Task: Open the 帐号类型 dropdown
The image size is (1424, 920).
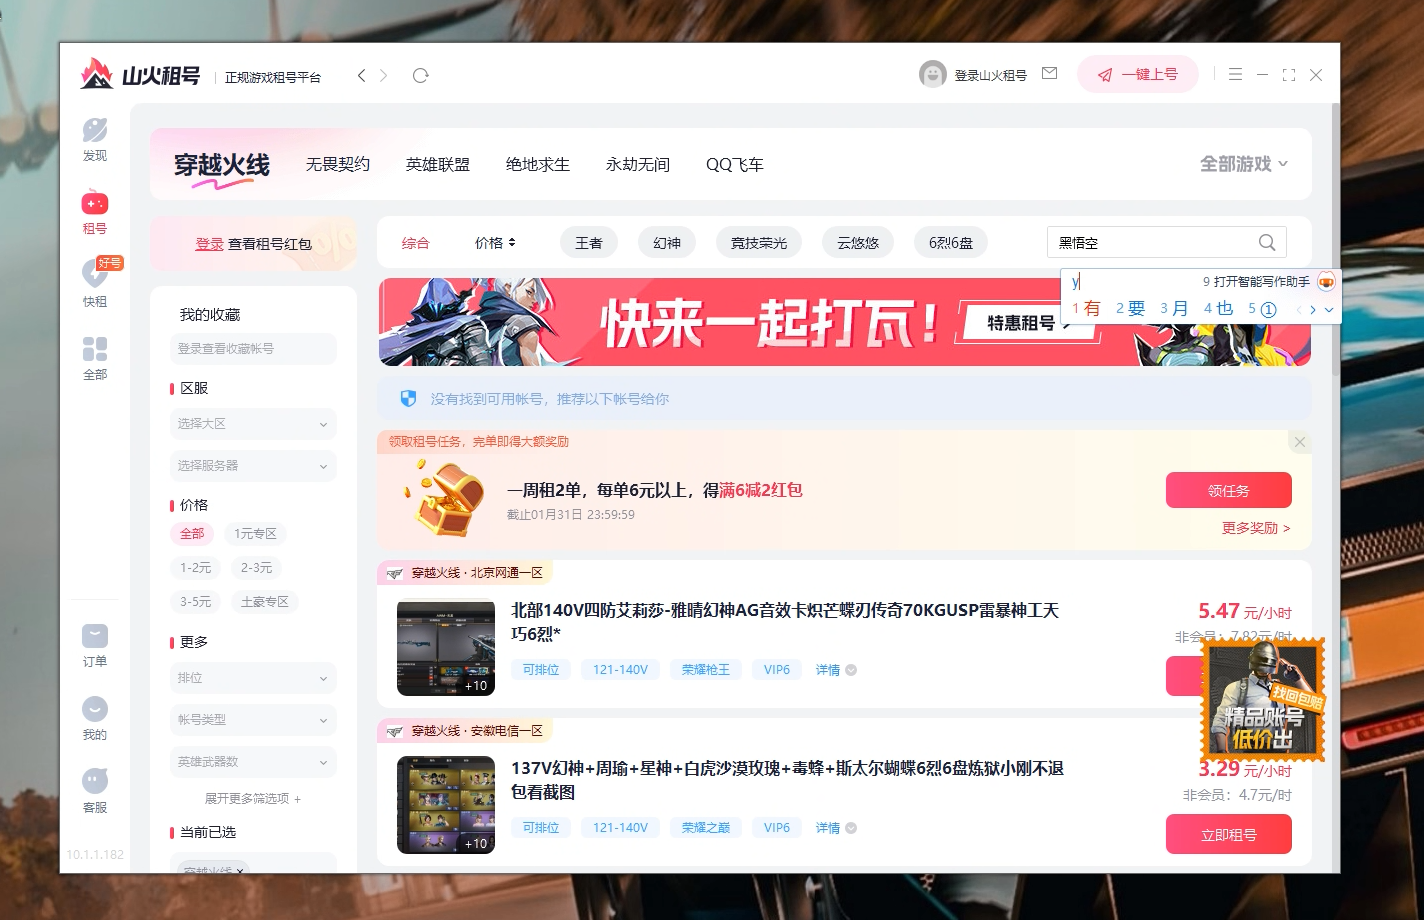Action: coord(253,720)
